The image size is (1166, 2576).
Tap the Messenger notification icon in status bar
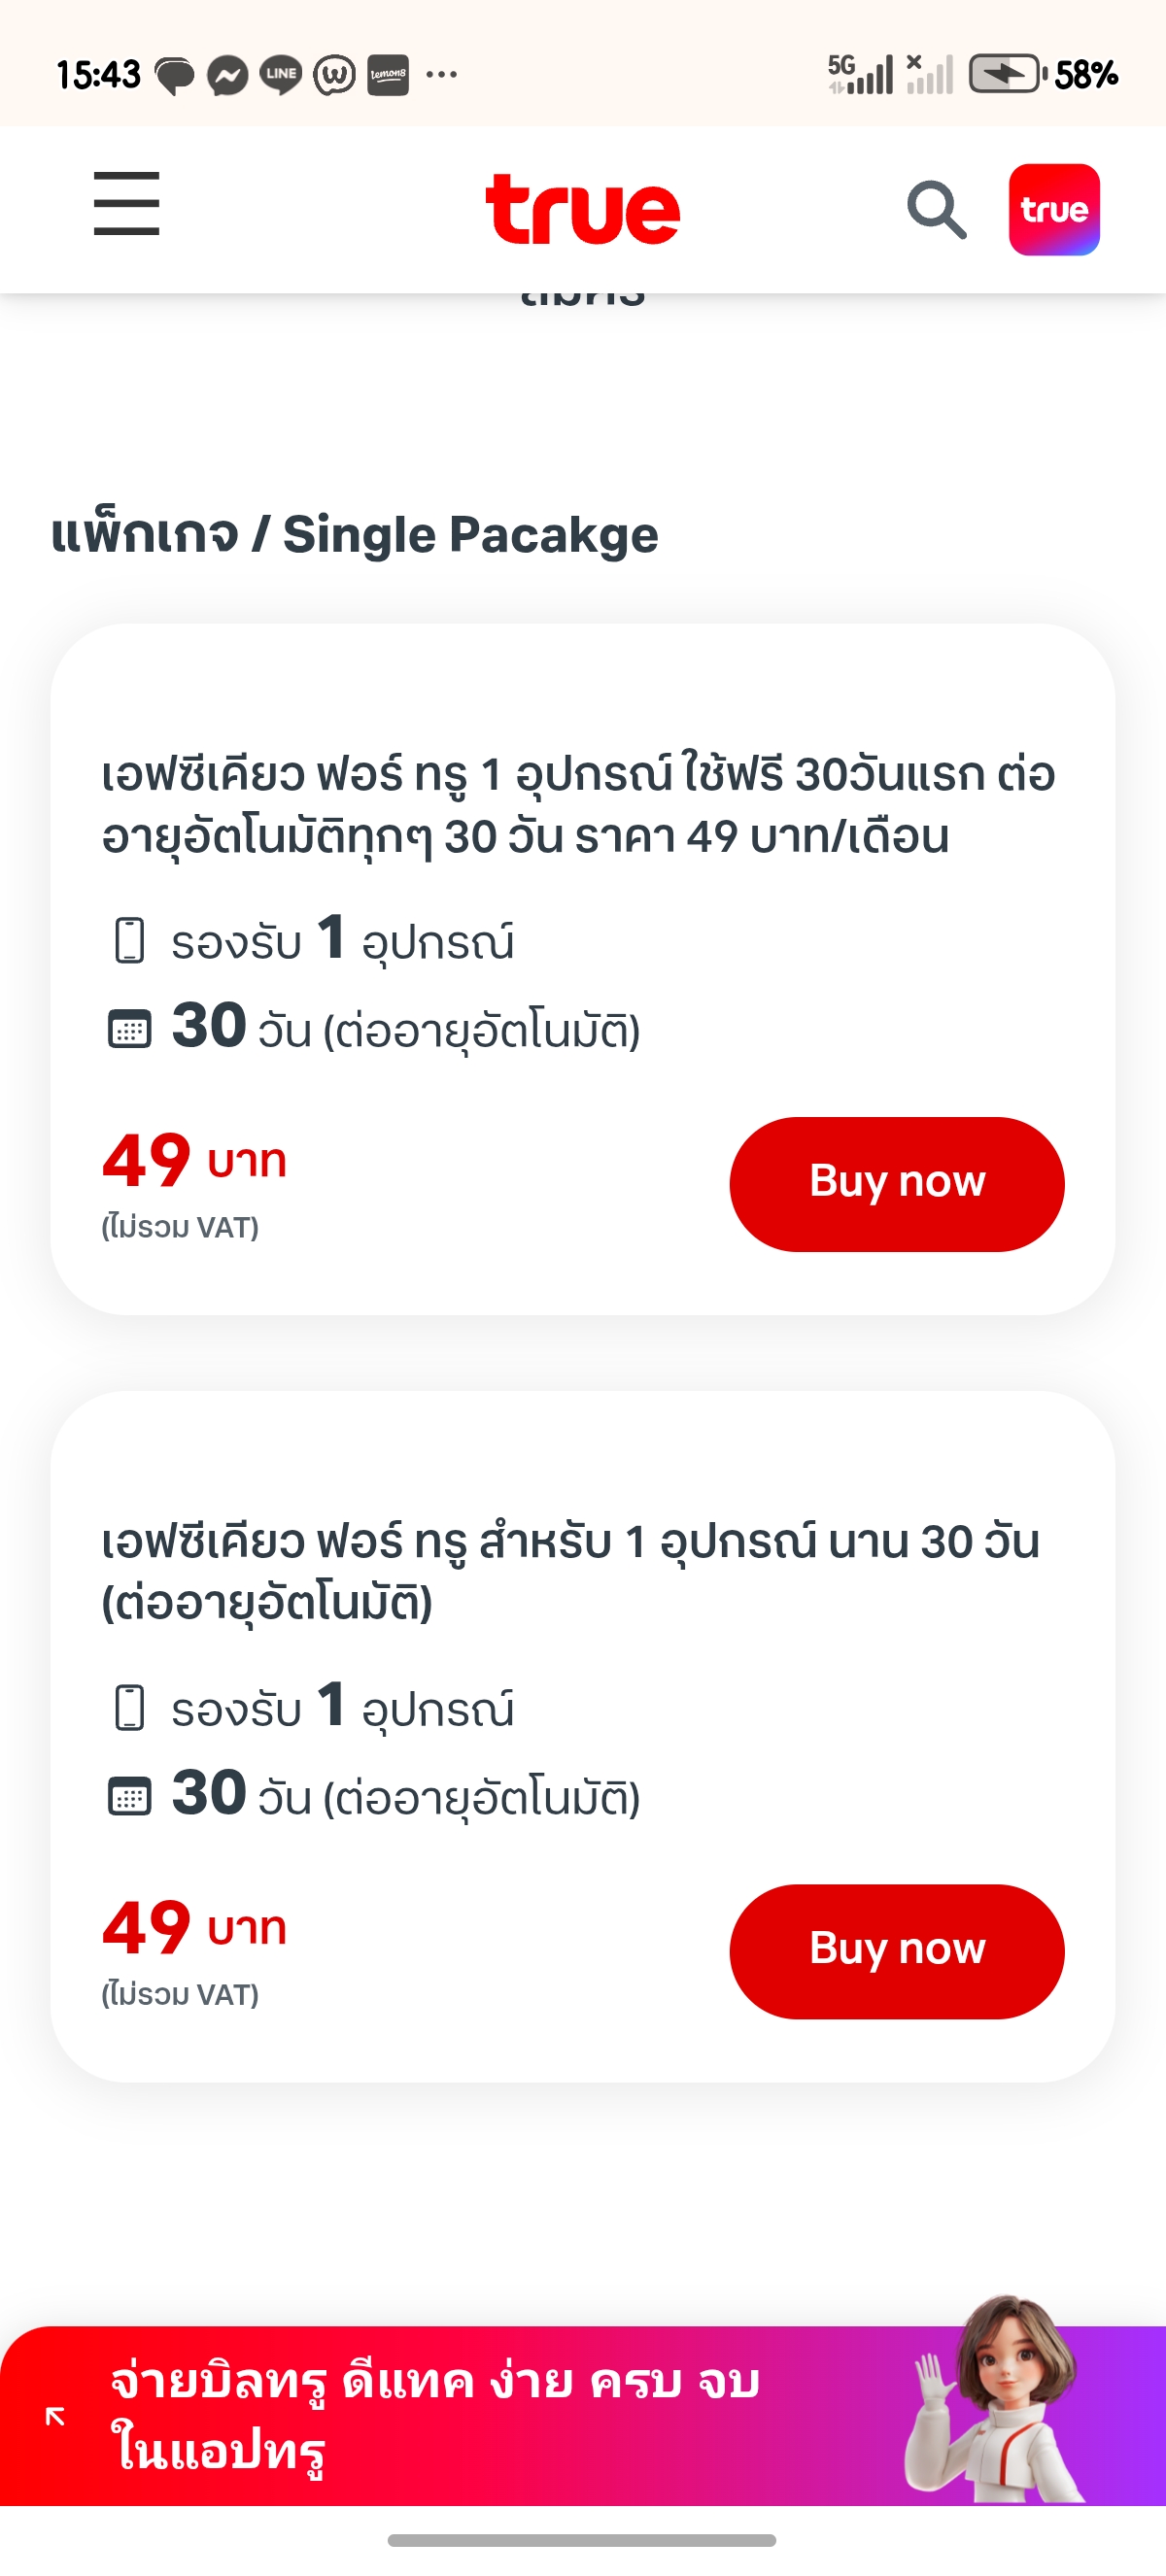tap(228, 75)
